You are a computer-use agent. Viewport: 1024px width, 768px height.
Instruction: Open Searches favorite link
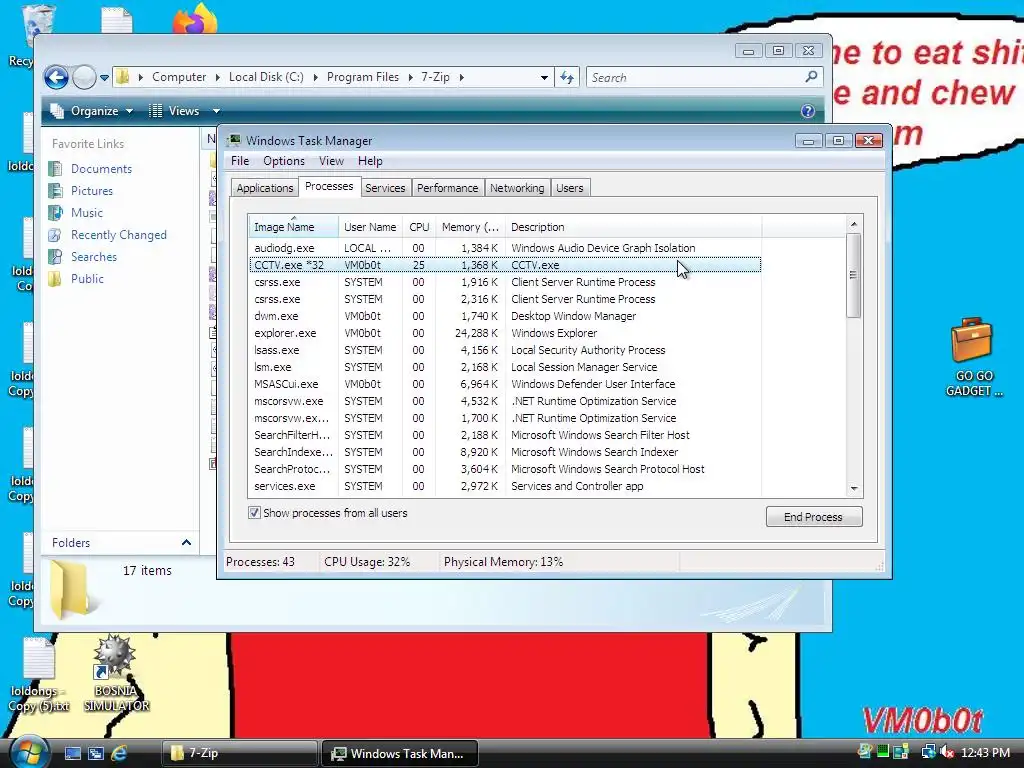point(93,257)
